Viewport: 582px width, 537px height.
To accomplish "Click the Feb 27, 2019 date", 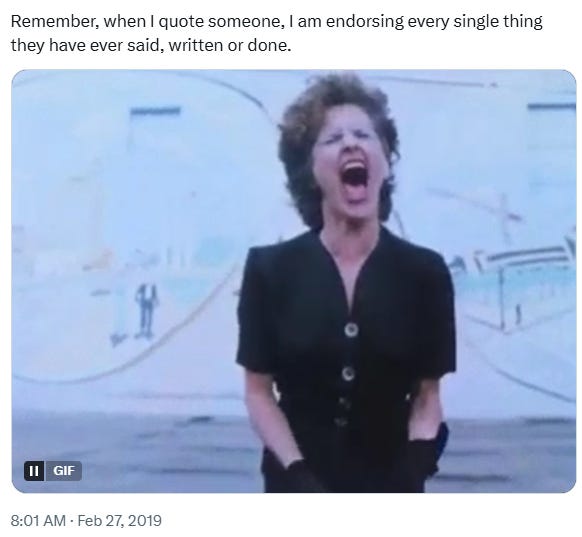I will (120, 520).
